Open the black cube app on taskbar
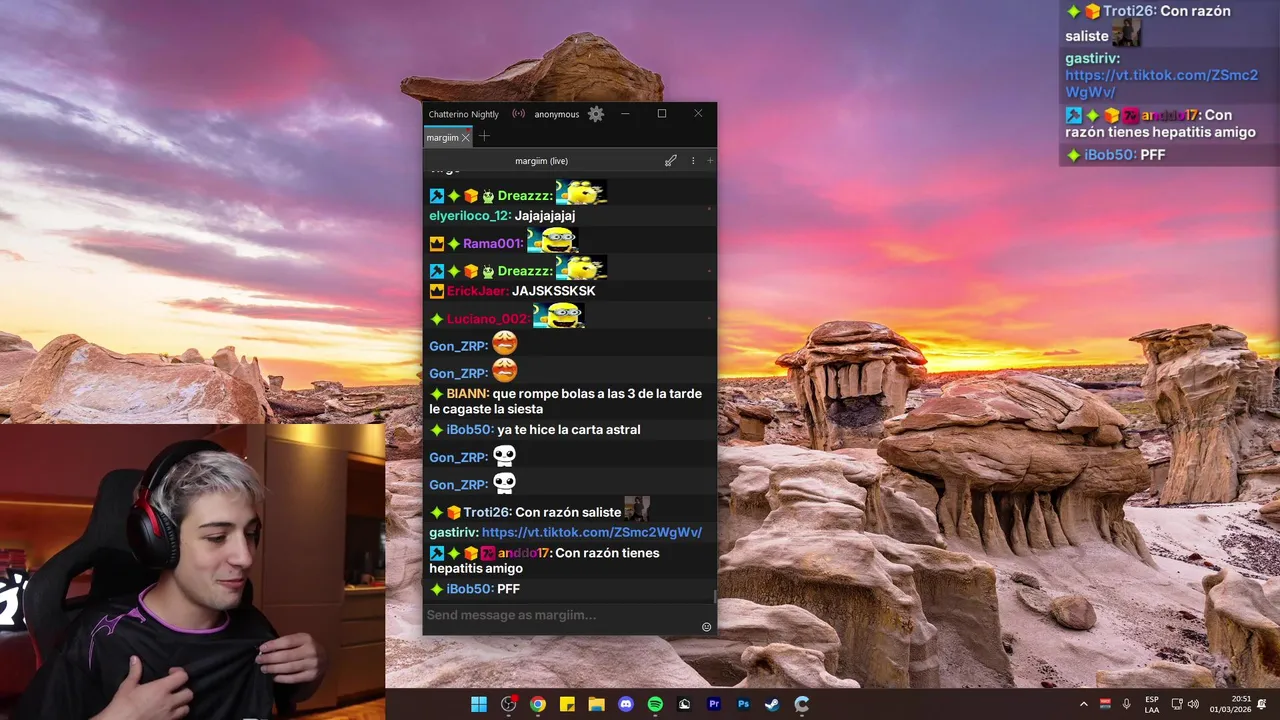This screenshot has width=1280, height=720. (x=685, y=704)
